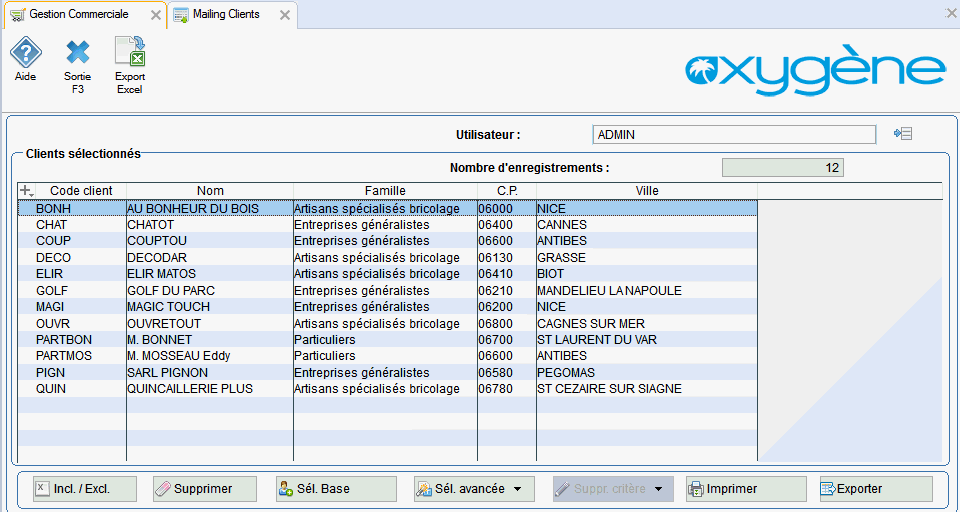Click the Imprimer button
The width and height of the screenshot is (960, 512).
(746, 489)
